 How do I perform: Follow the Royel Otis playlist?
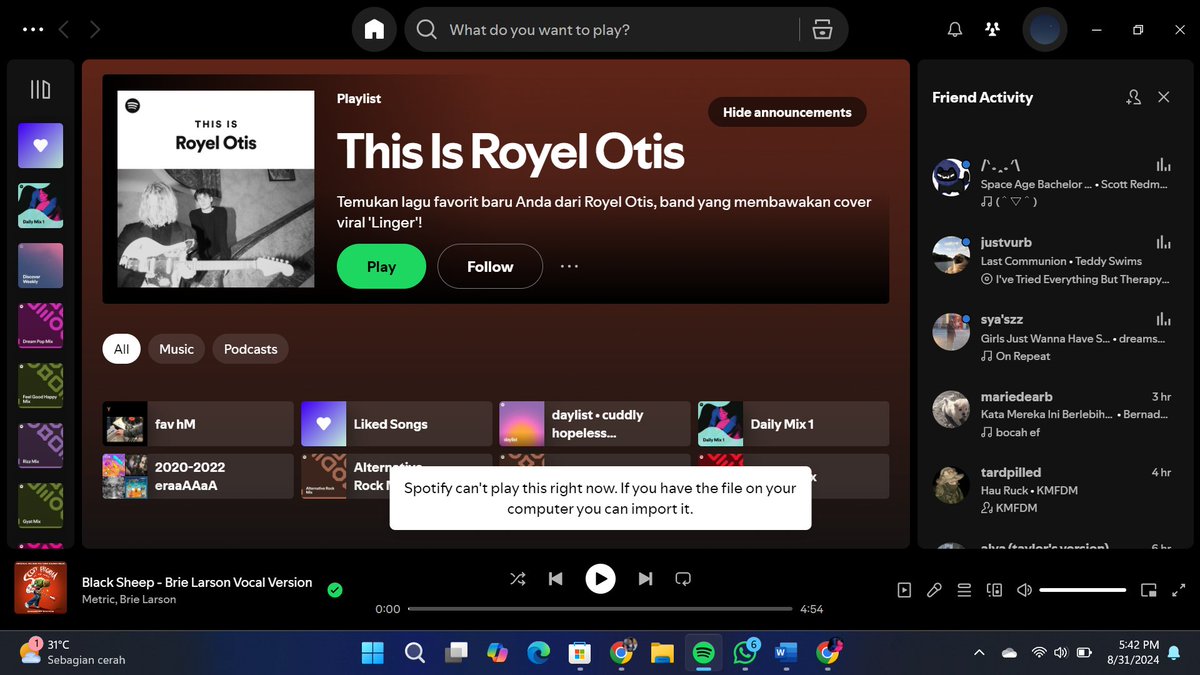tap(490, 267)
